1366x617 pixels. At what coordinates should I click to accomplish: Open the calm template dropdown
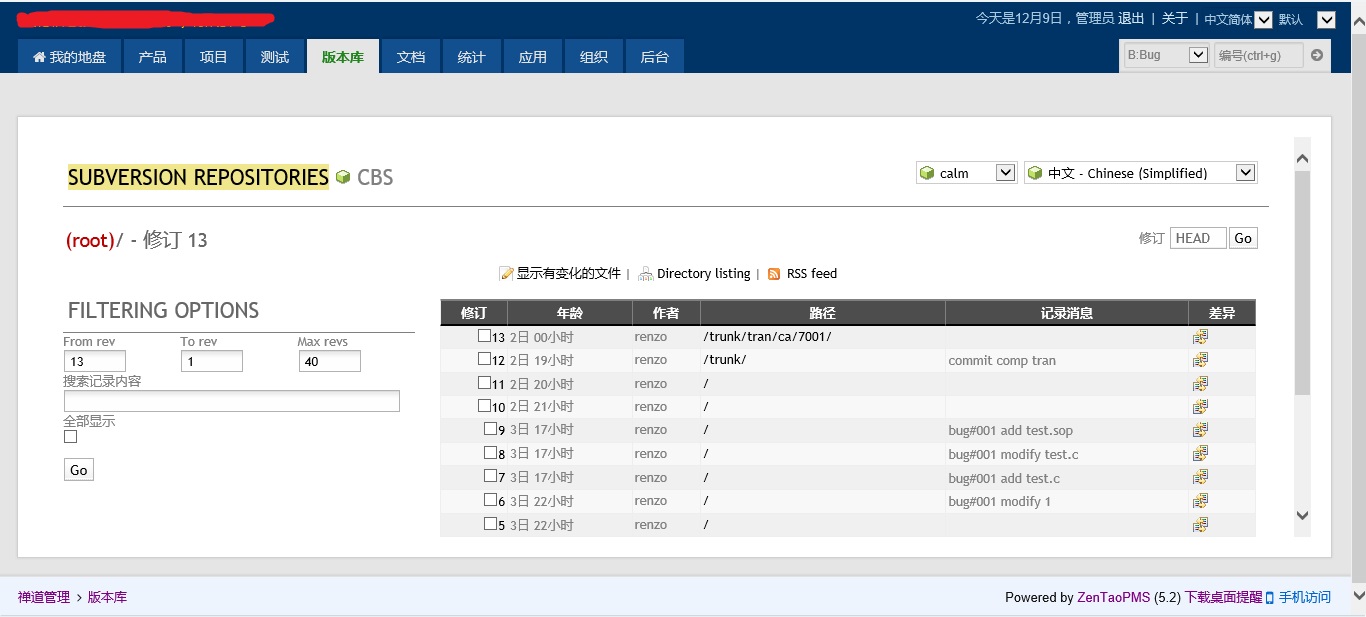click(x=967, y=173)
